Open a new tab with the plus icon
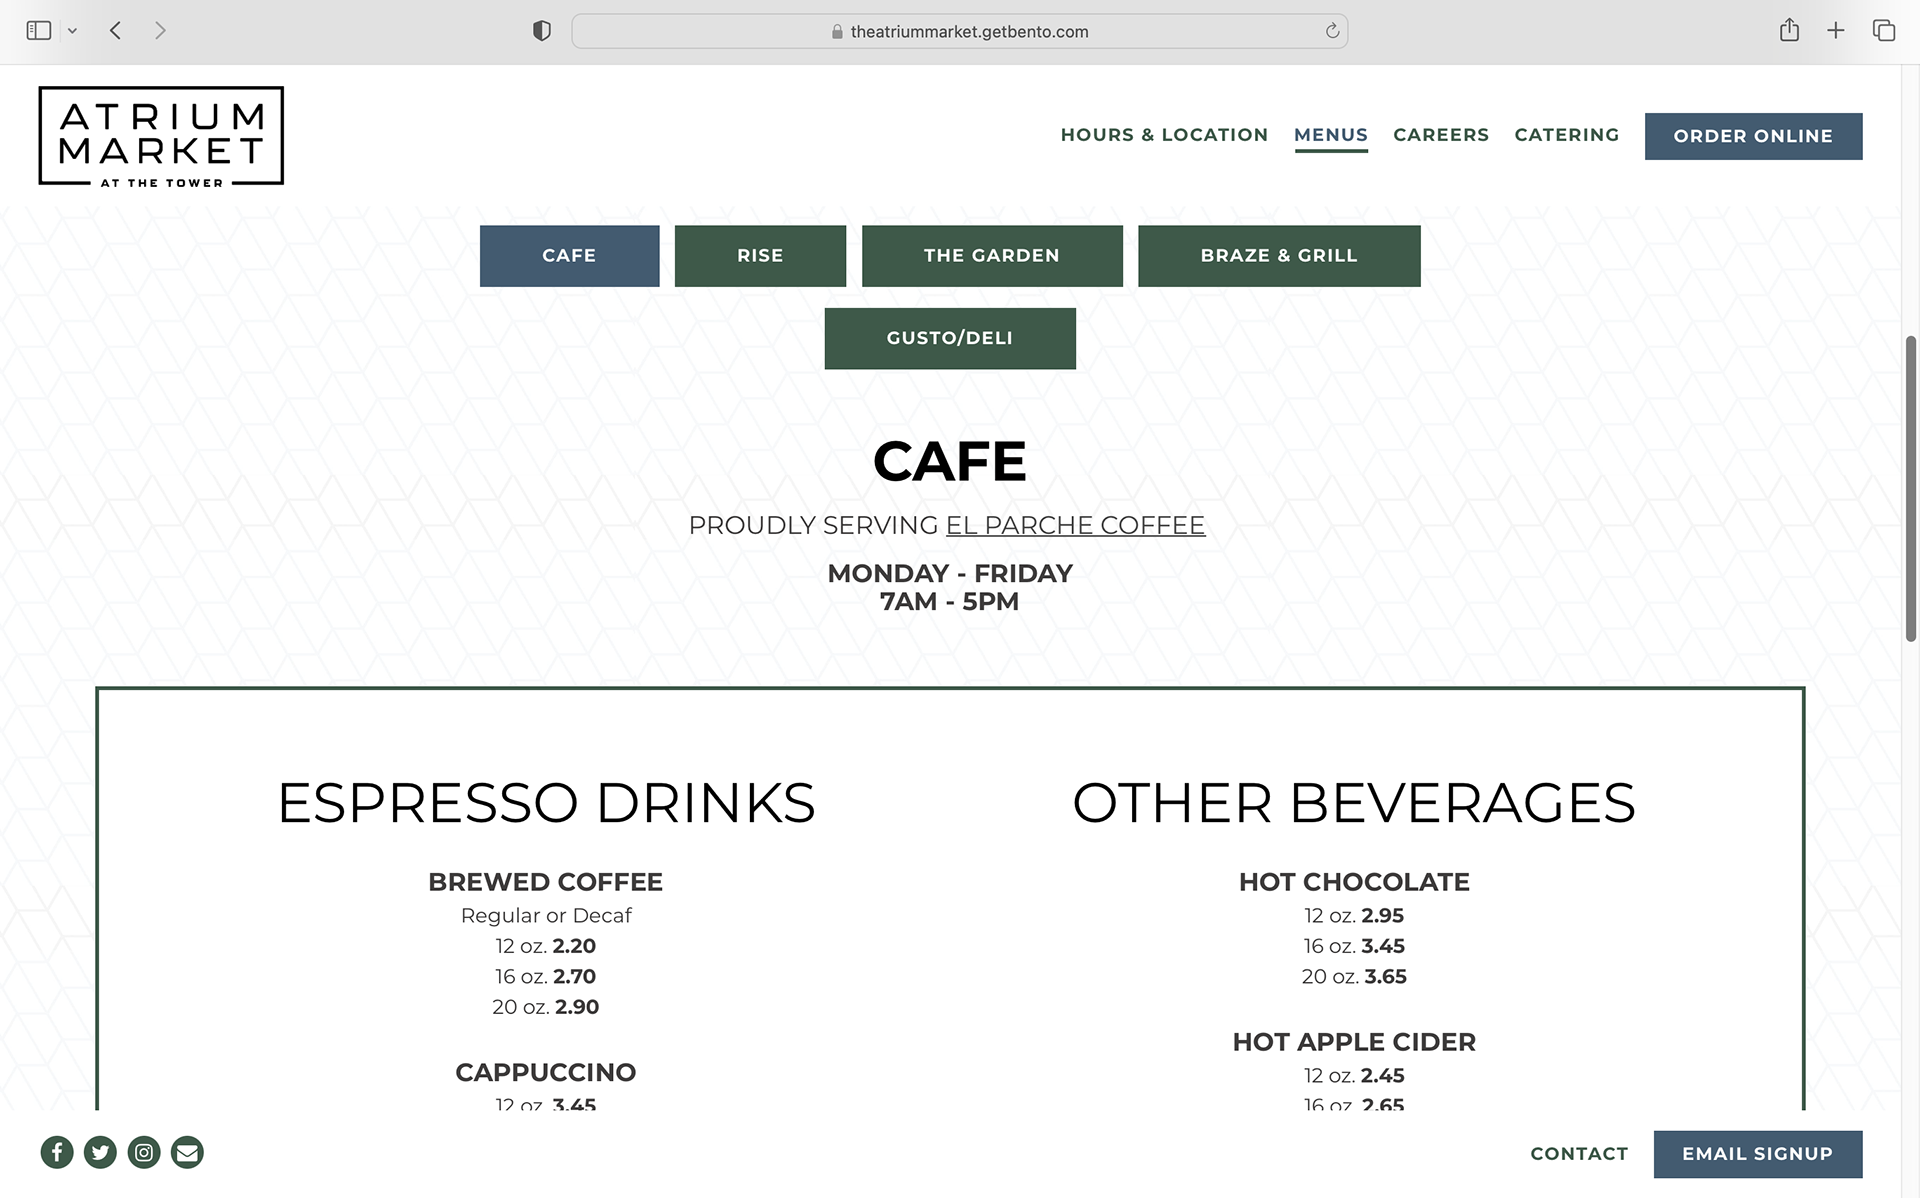The height and width of the screenshot is (1198, 1920). tap(1835, 31)
